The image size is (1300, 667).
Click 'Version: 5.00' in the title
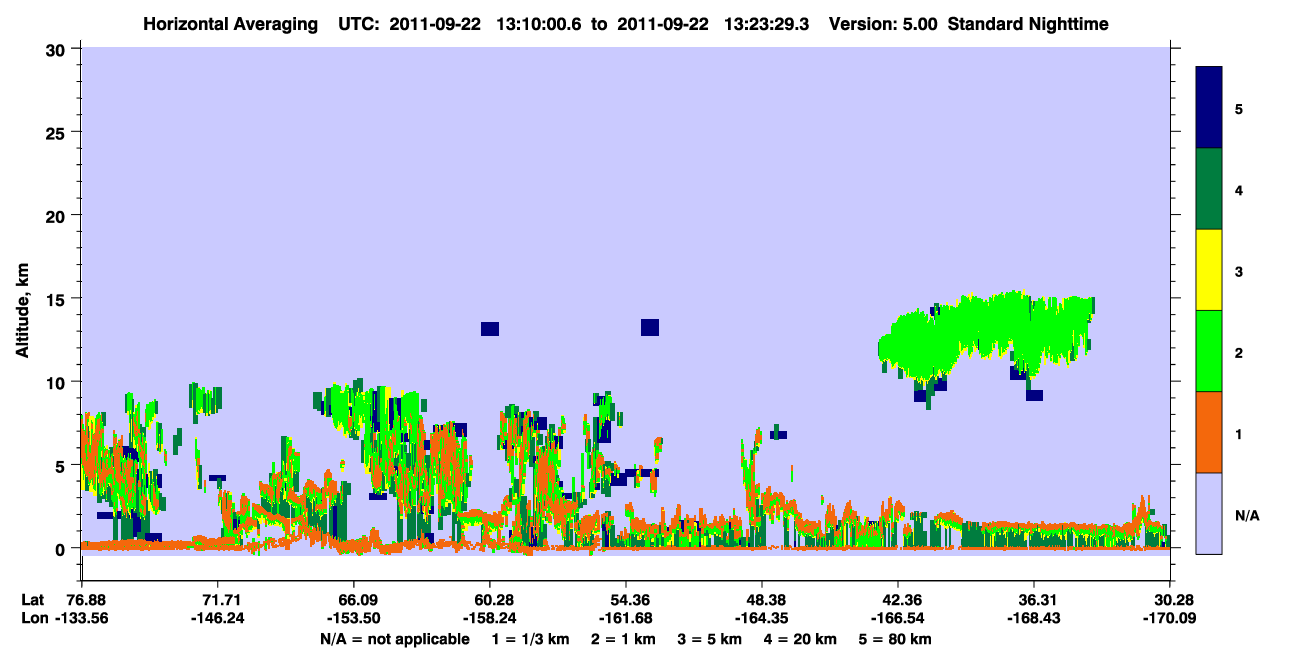[882, 24]
